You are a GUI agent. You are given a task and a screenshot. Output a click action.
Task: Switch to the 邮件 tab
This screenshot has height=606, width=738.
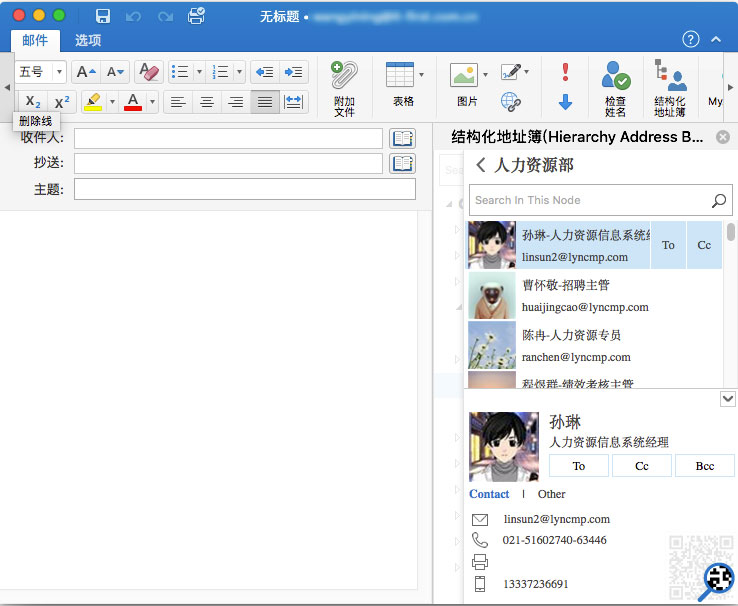pyautogui.click(x=35, y=40)
